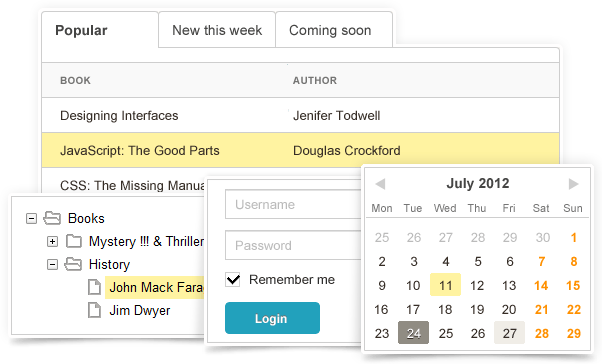Click the Mystery & Thriller folder icon

[74, 242]
